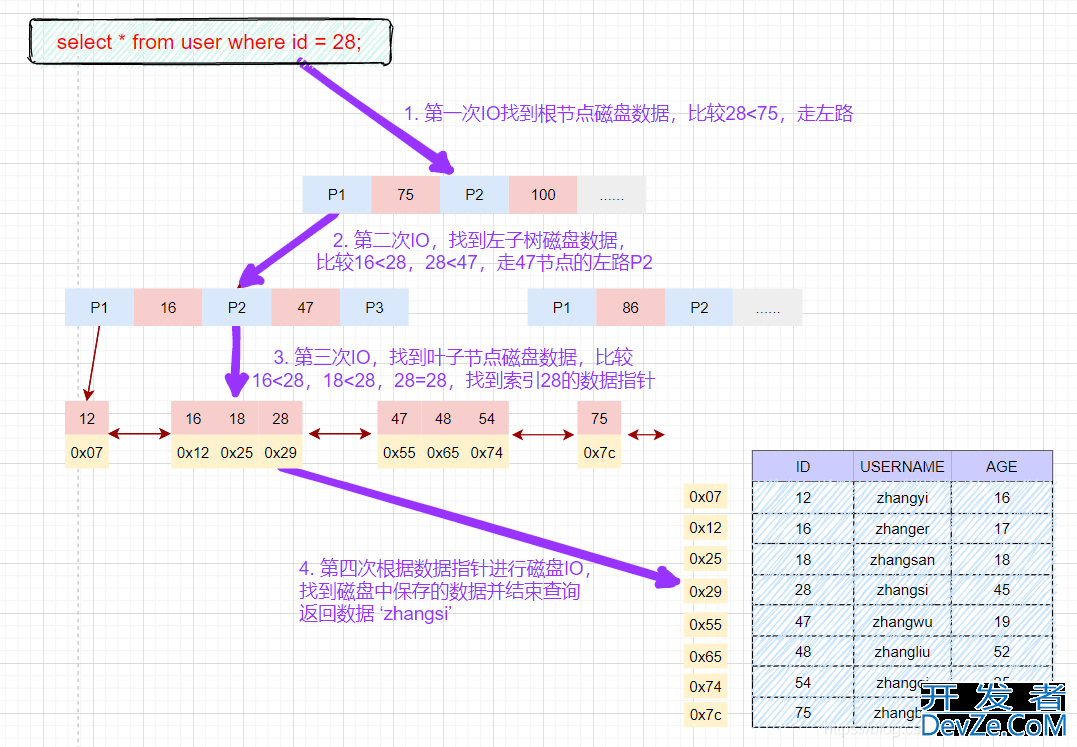The image size is (1077, 747).
Task: Click the P1 pointer cell before internal key 16
Action: [100, 308]
